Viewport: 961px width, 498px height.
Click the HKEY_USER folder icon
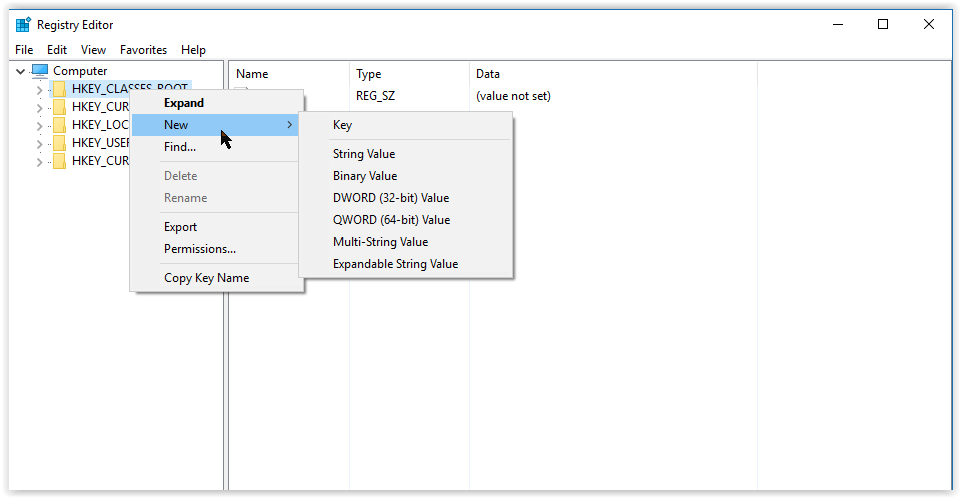[59, 143]
